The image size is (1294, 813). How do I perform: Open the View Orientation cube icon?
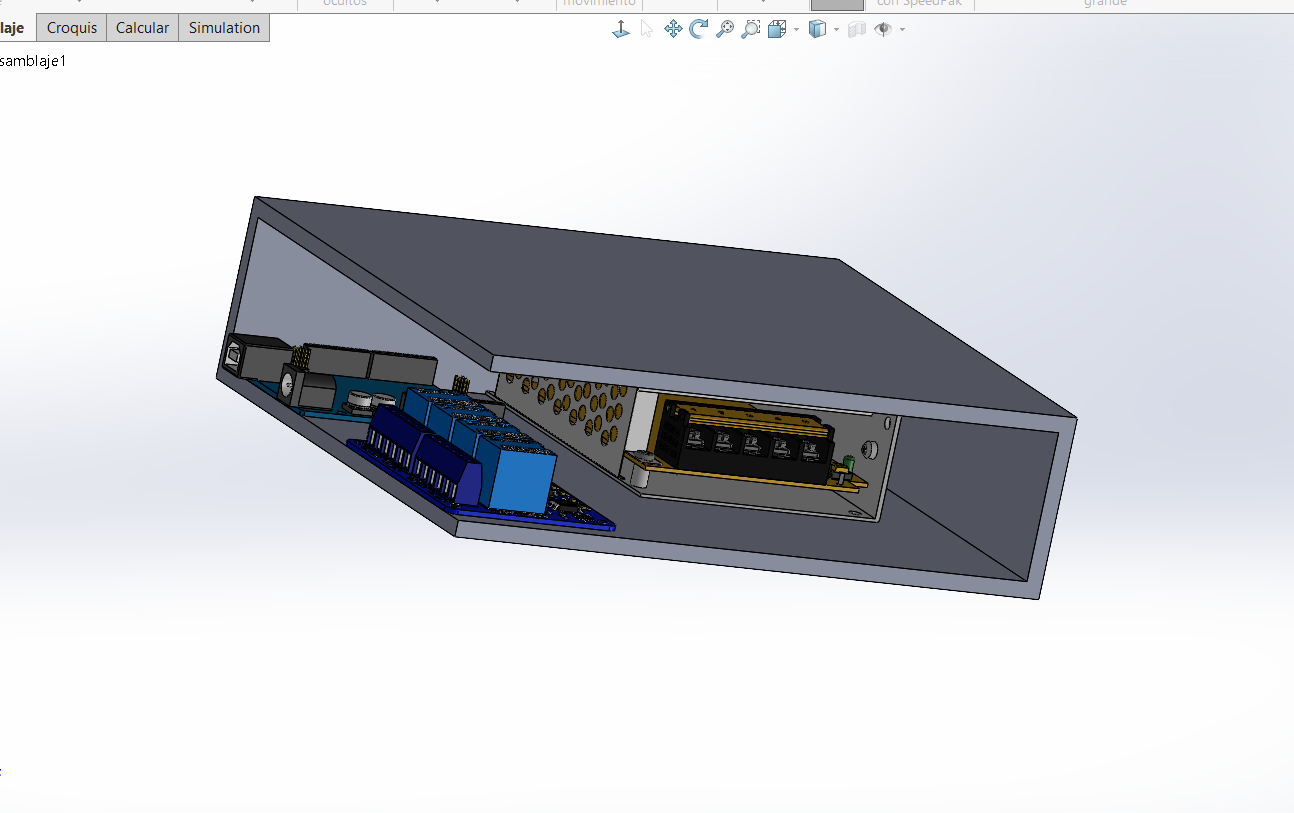click(x=777, y=29)
